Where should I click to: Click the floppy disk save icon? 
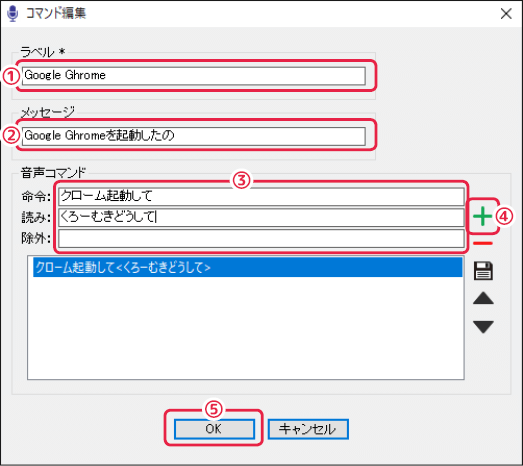point(483,270)
